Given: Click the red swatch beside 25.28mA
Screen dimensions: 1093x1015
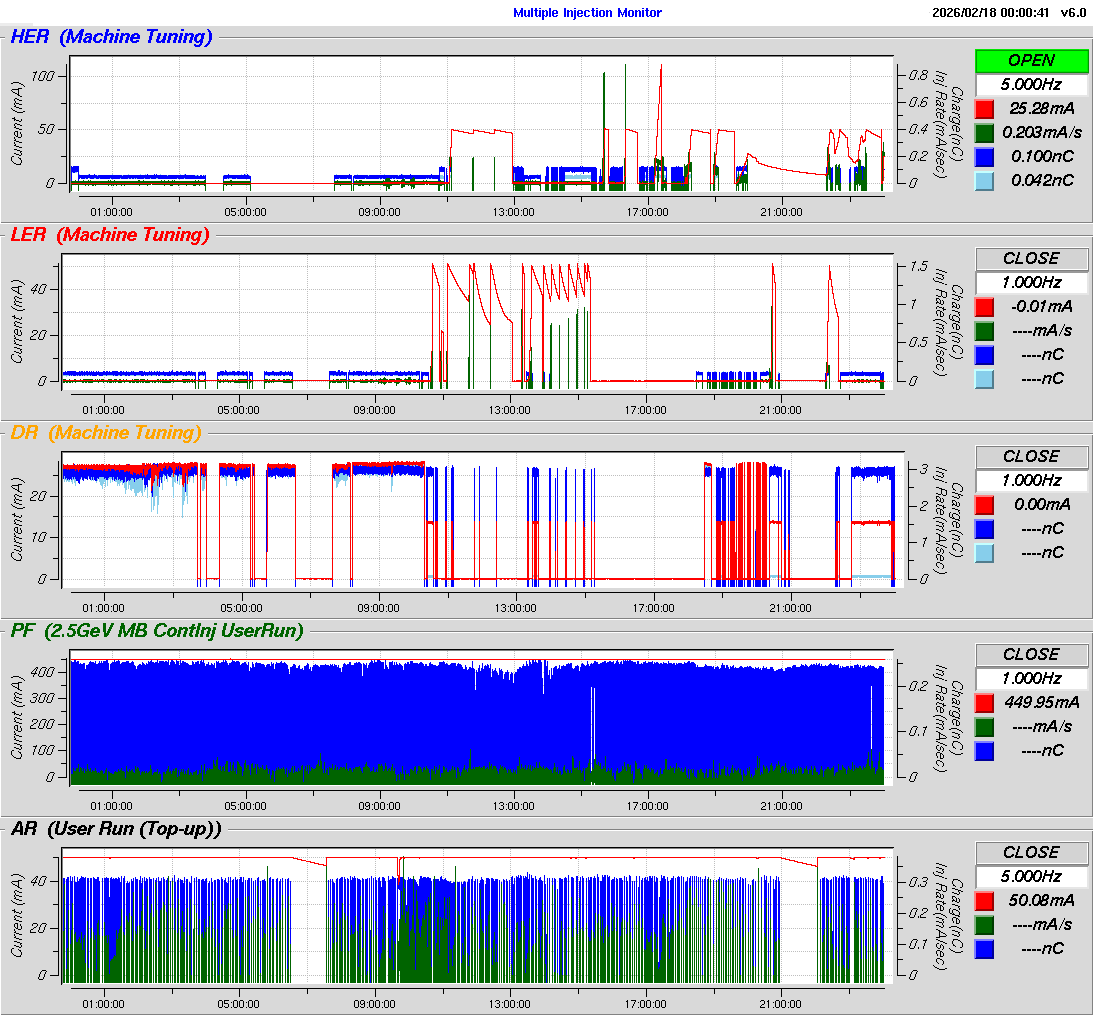Looking at the screenshot, I should 985,108.
